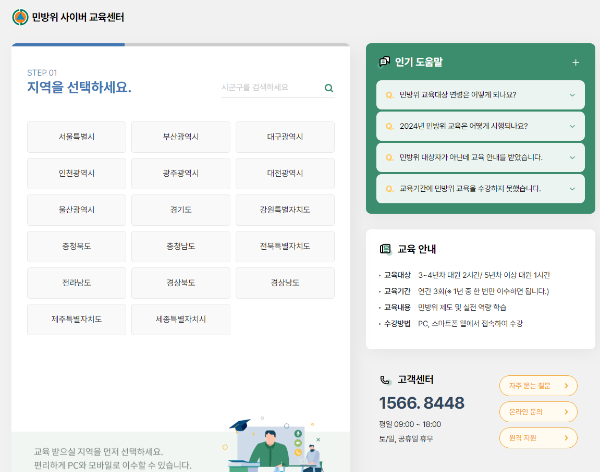Select 충청남도 region button
The image size is (600, 472).
point(181,246)
